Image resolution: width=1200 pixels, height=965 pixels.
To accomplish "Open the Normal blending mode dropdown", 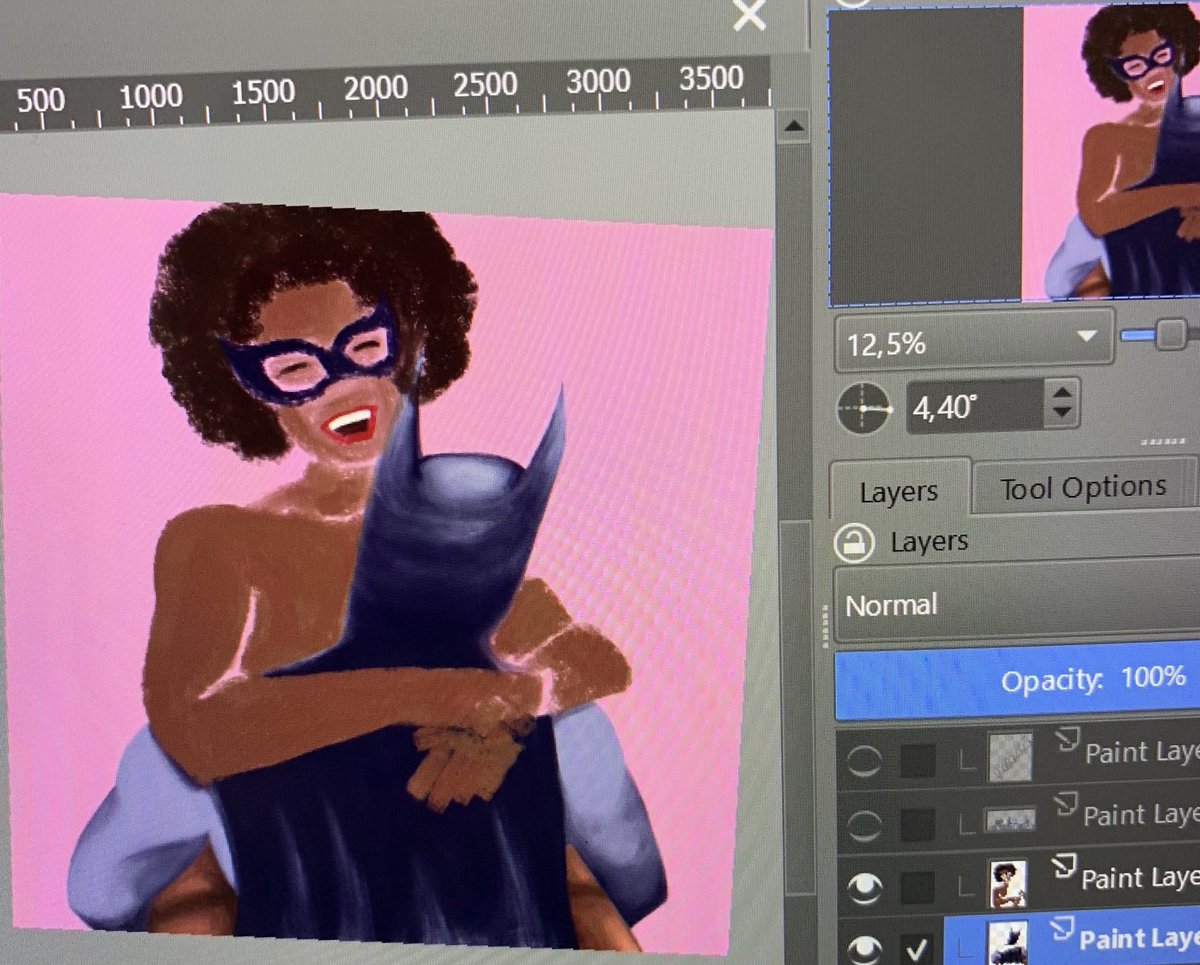I will coord(1017,603).
